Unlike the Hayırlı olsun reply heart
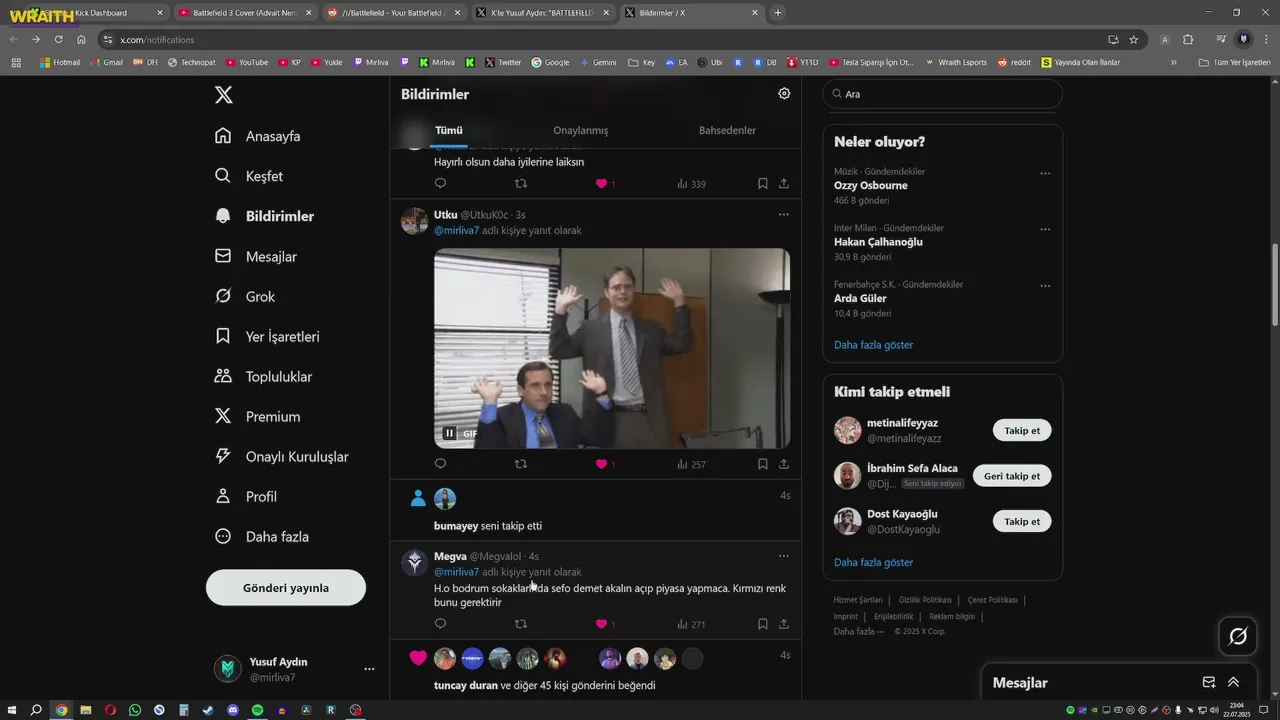Screen dimensions: 1280x720 pyautogui.click(x=602, y=184)
